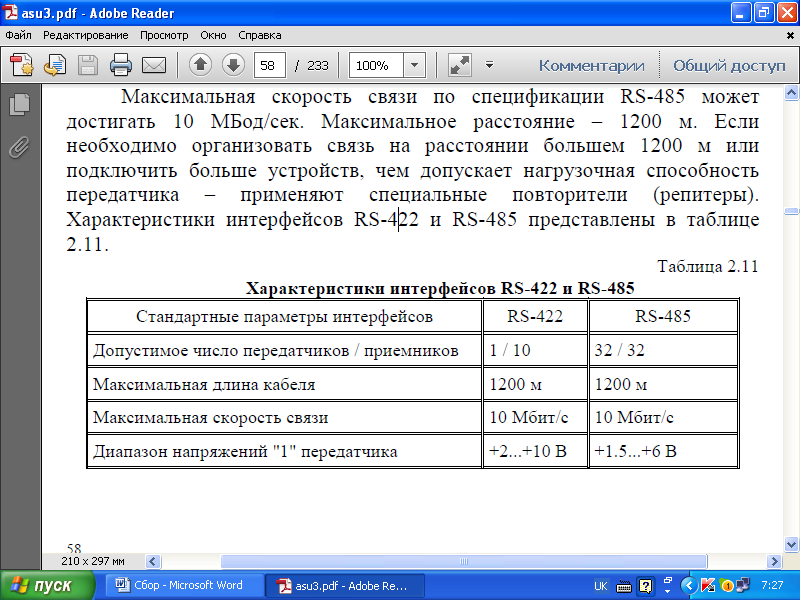Click row 'Максимальная скорость связи'
This screenshot has width=800, height=600.
[412, 417]
